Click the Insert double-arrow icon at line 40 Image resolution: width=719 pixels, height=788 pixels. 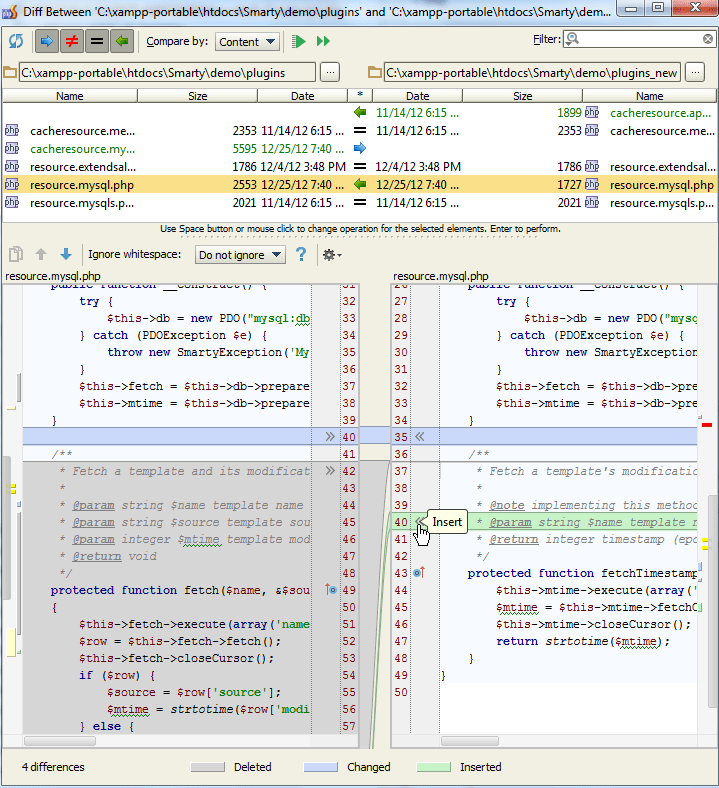point(420,522)
